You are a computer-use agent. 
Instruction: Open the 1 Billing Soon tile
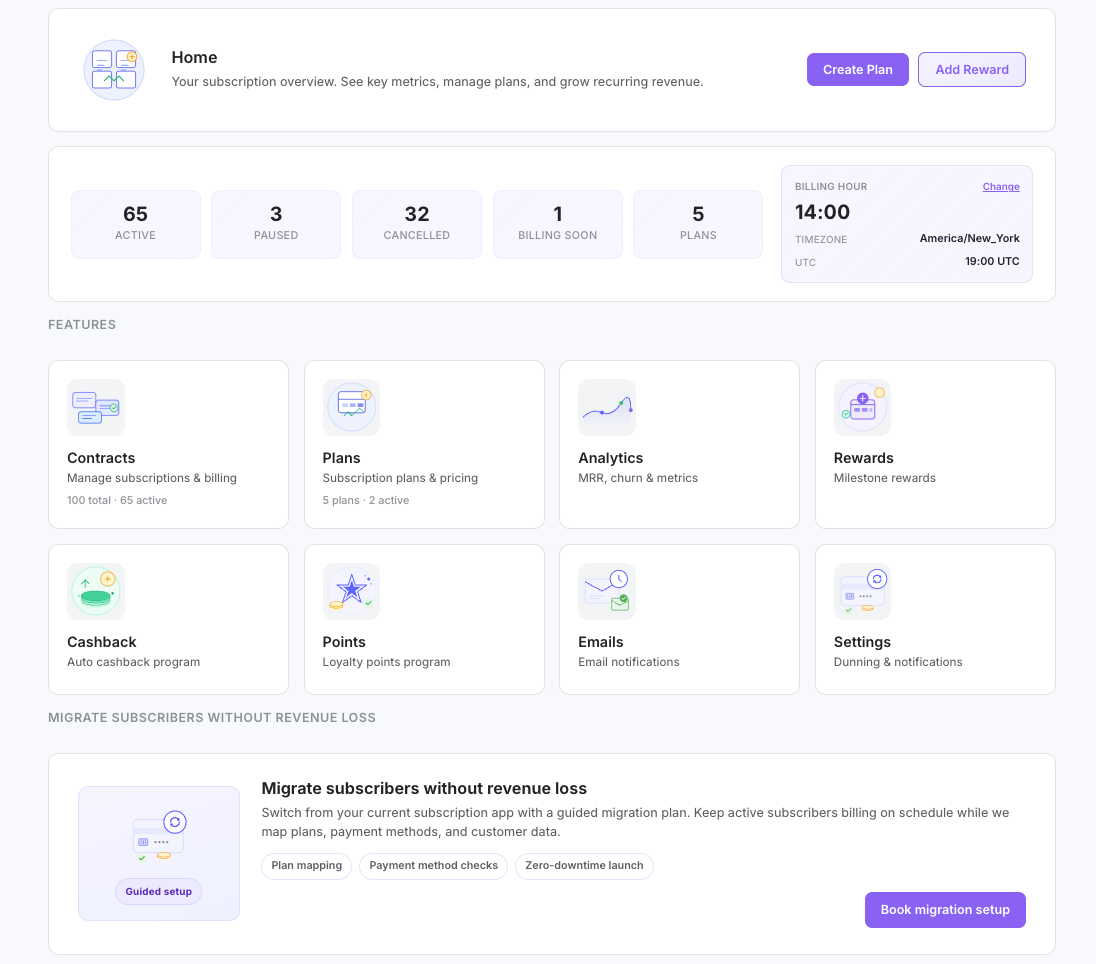(x=558, y=224)
